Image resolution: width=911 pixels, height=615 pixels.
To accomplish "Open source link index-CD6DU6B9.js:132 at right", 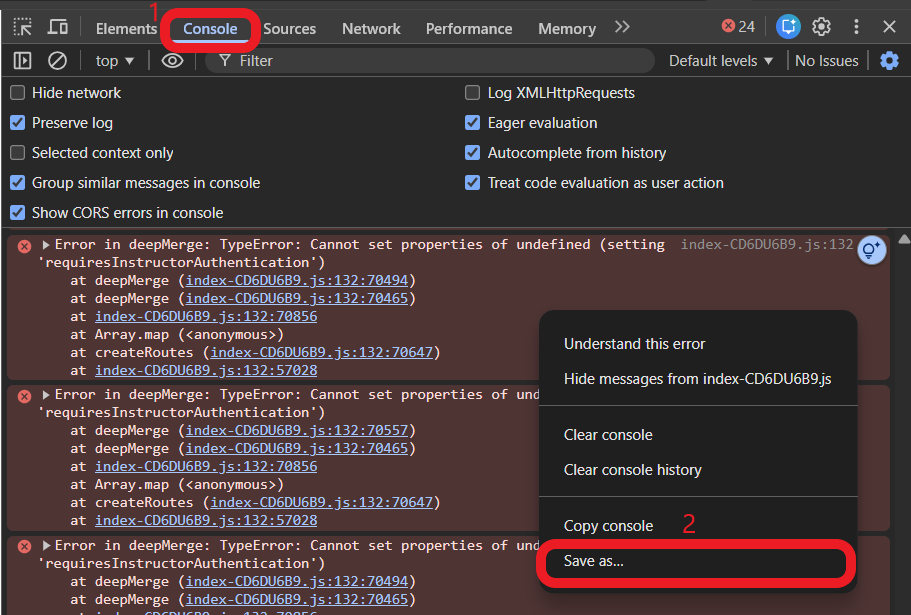I will (x=766, y=244).
